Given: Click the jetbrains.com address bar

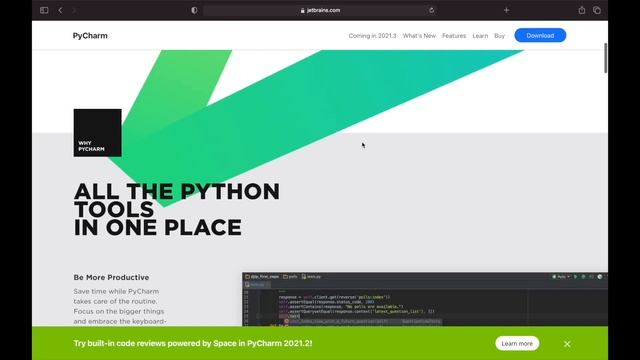Looking at the screenshot, I should pyautogui.click(x=320, y=10).
